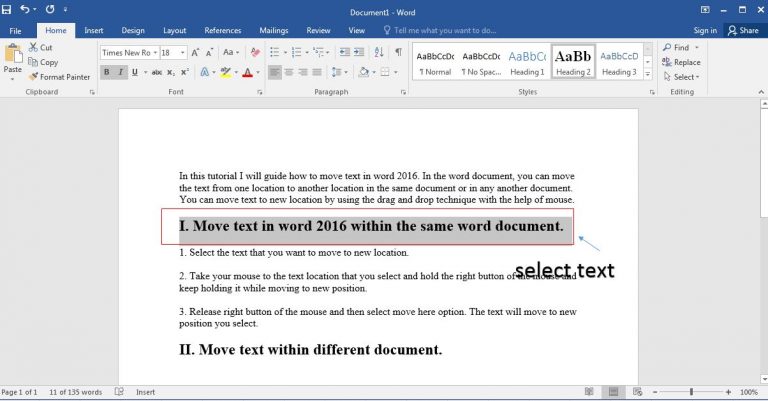Start a bulleted list
Viewport: 768px width, 401px height.
275,52
